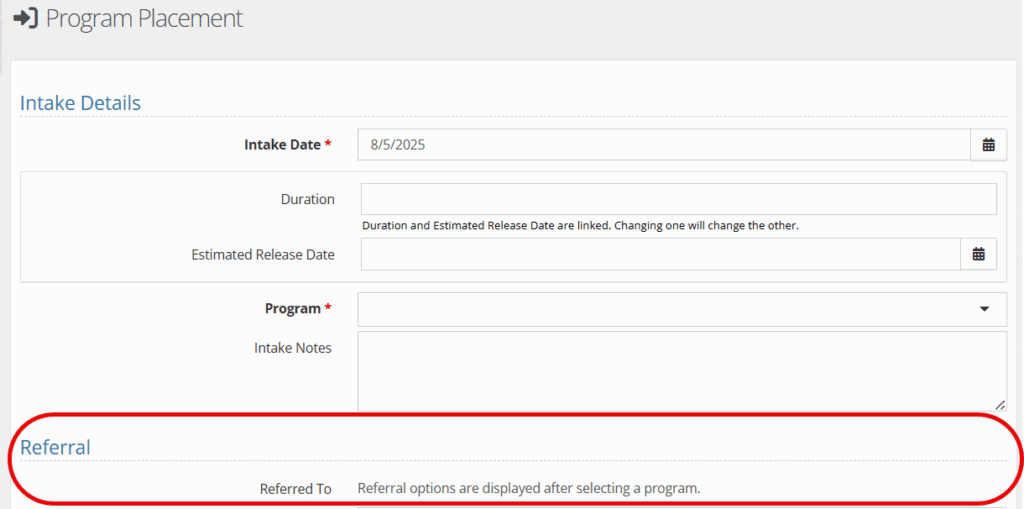Click the Estimated Release Date text field
This screenshot has height=509, width=1024.
(x=660, y=254)
